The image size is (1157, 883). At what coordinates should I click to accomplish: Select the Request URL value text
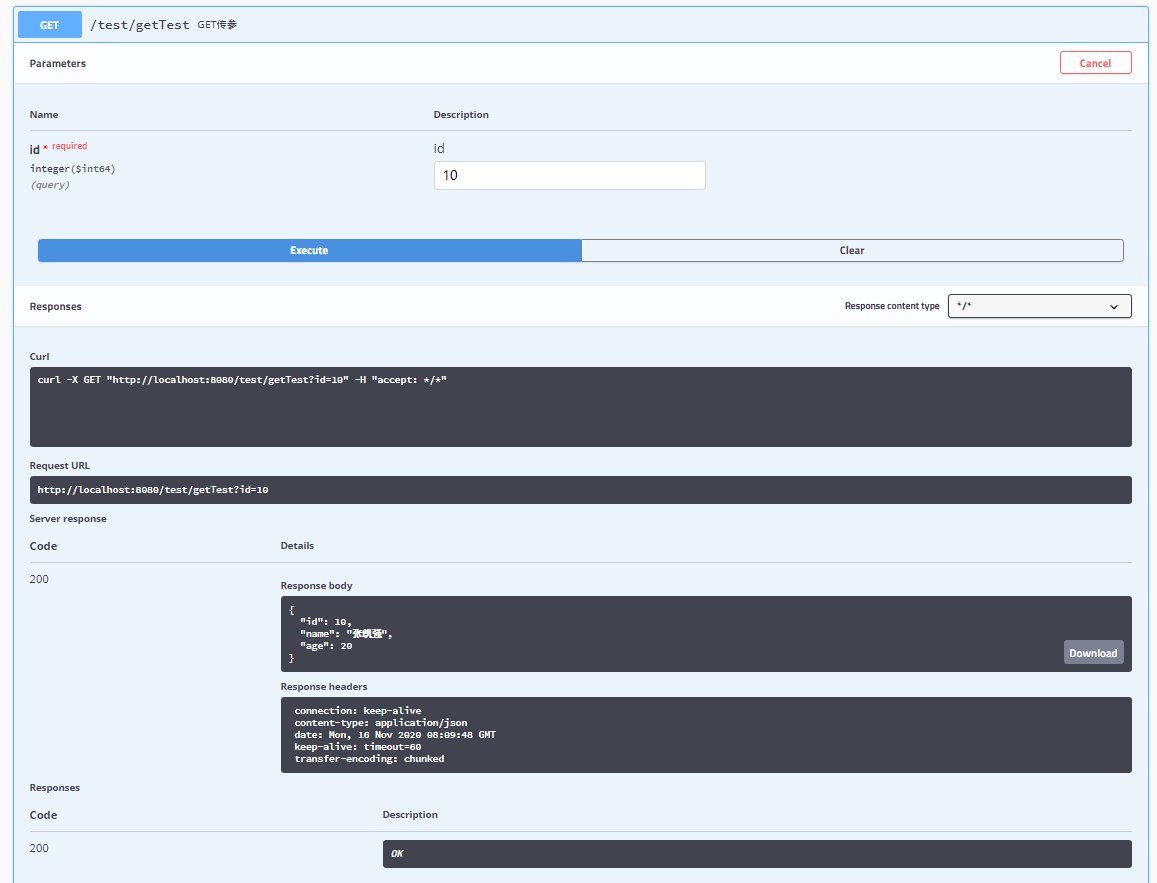153,490
